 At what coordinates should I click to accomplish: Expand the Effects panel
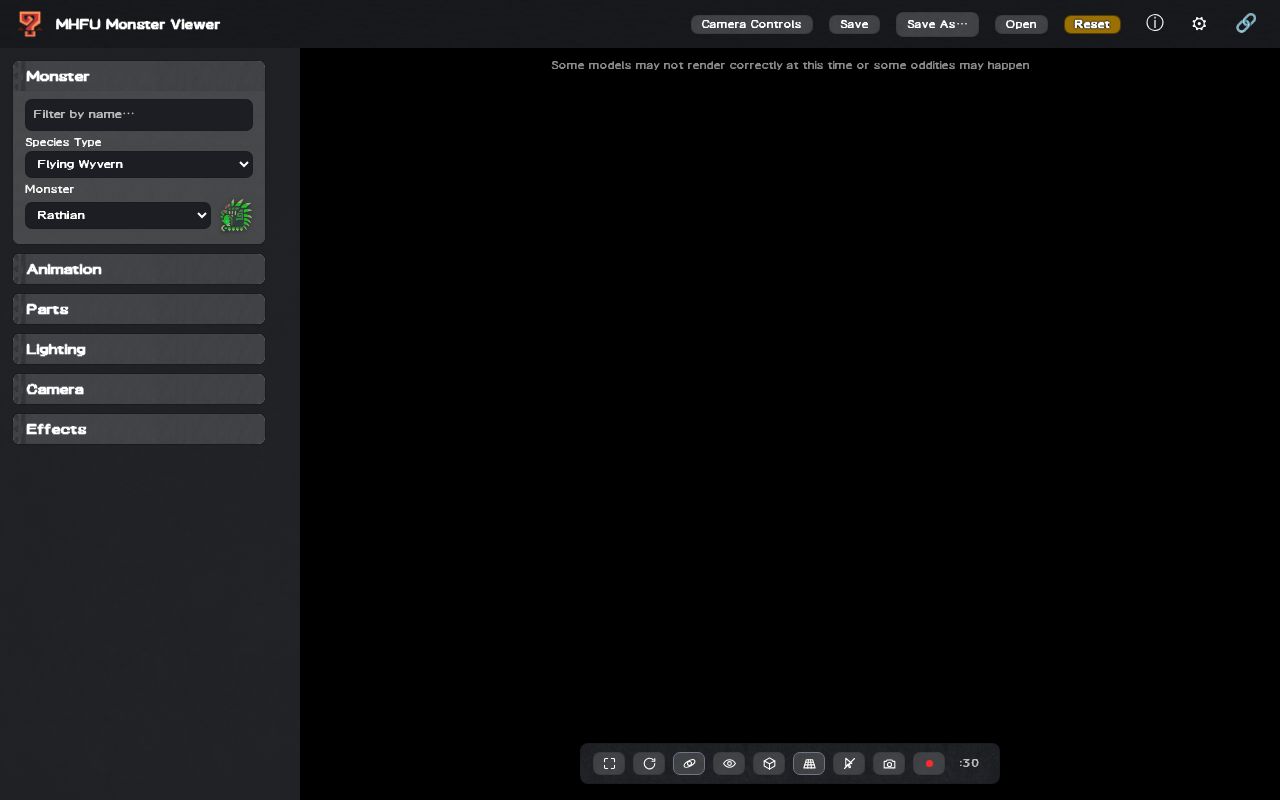139,429
